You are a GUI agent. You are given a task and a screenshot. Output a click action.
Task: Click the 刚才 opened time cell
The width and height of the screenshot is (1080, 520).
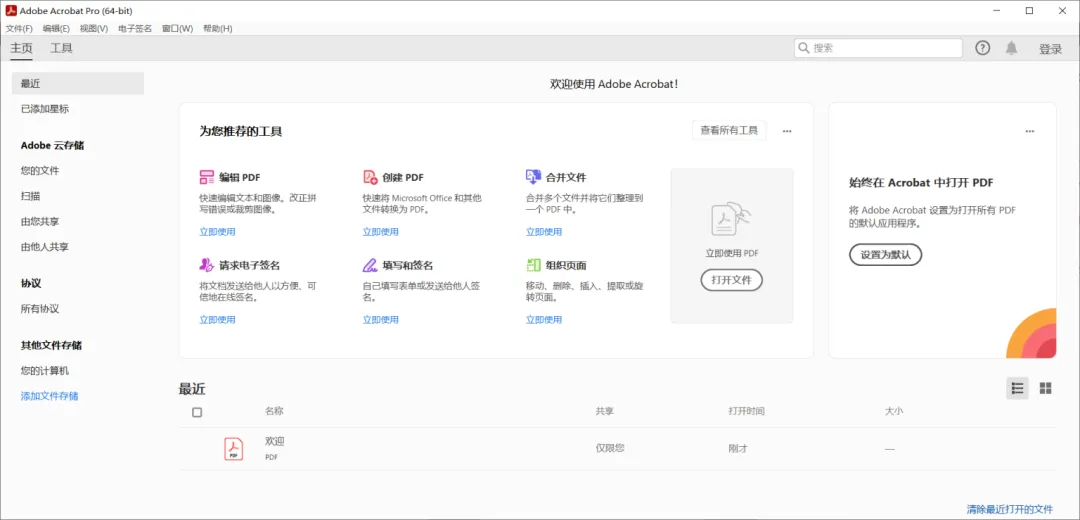738,448
